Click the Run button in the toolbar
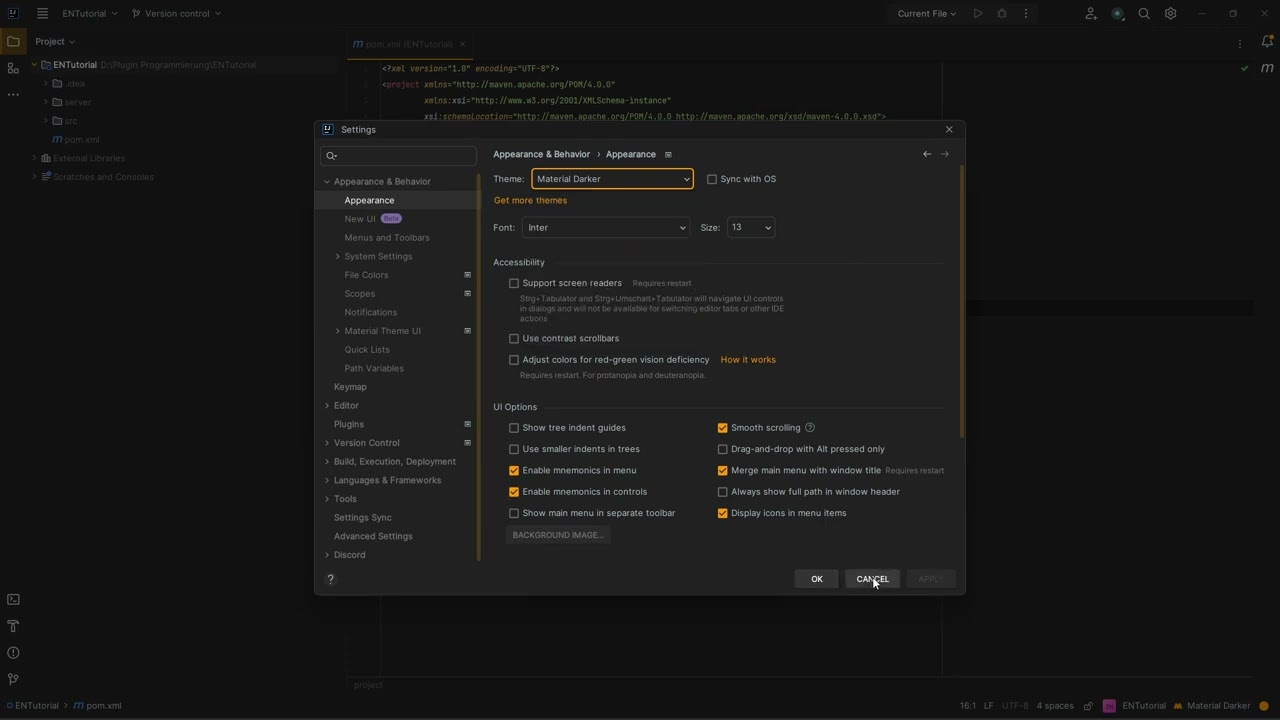The width and height of the screenshot is (1280, 720). click(x=978, y=14)
